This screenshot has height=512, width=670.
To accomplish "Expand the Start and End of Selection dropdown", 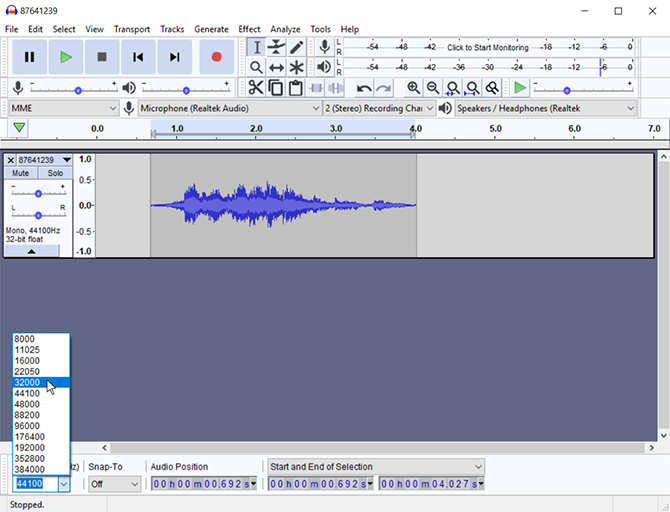I will pyautogui.click(x=375, y=467).
